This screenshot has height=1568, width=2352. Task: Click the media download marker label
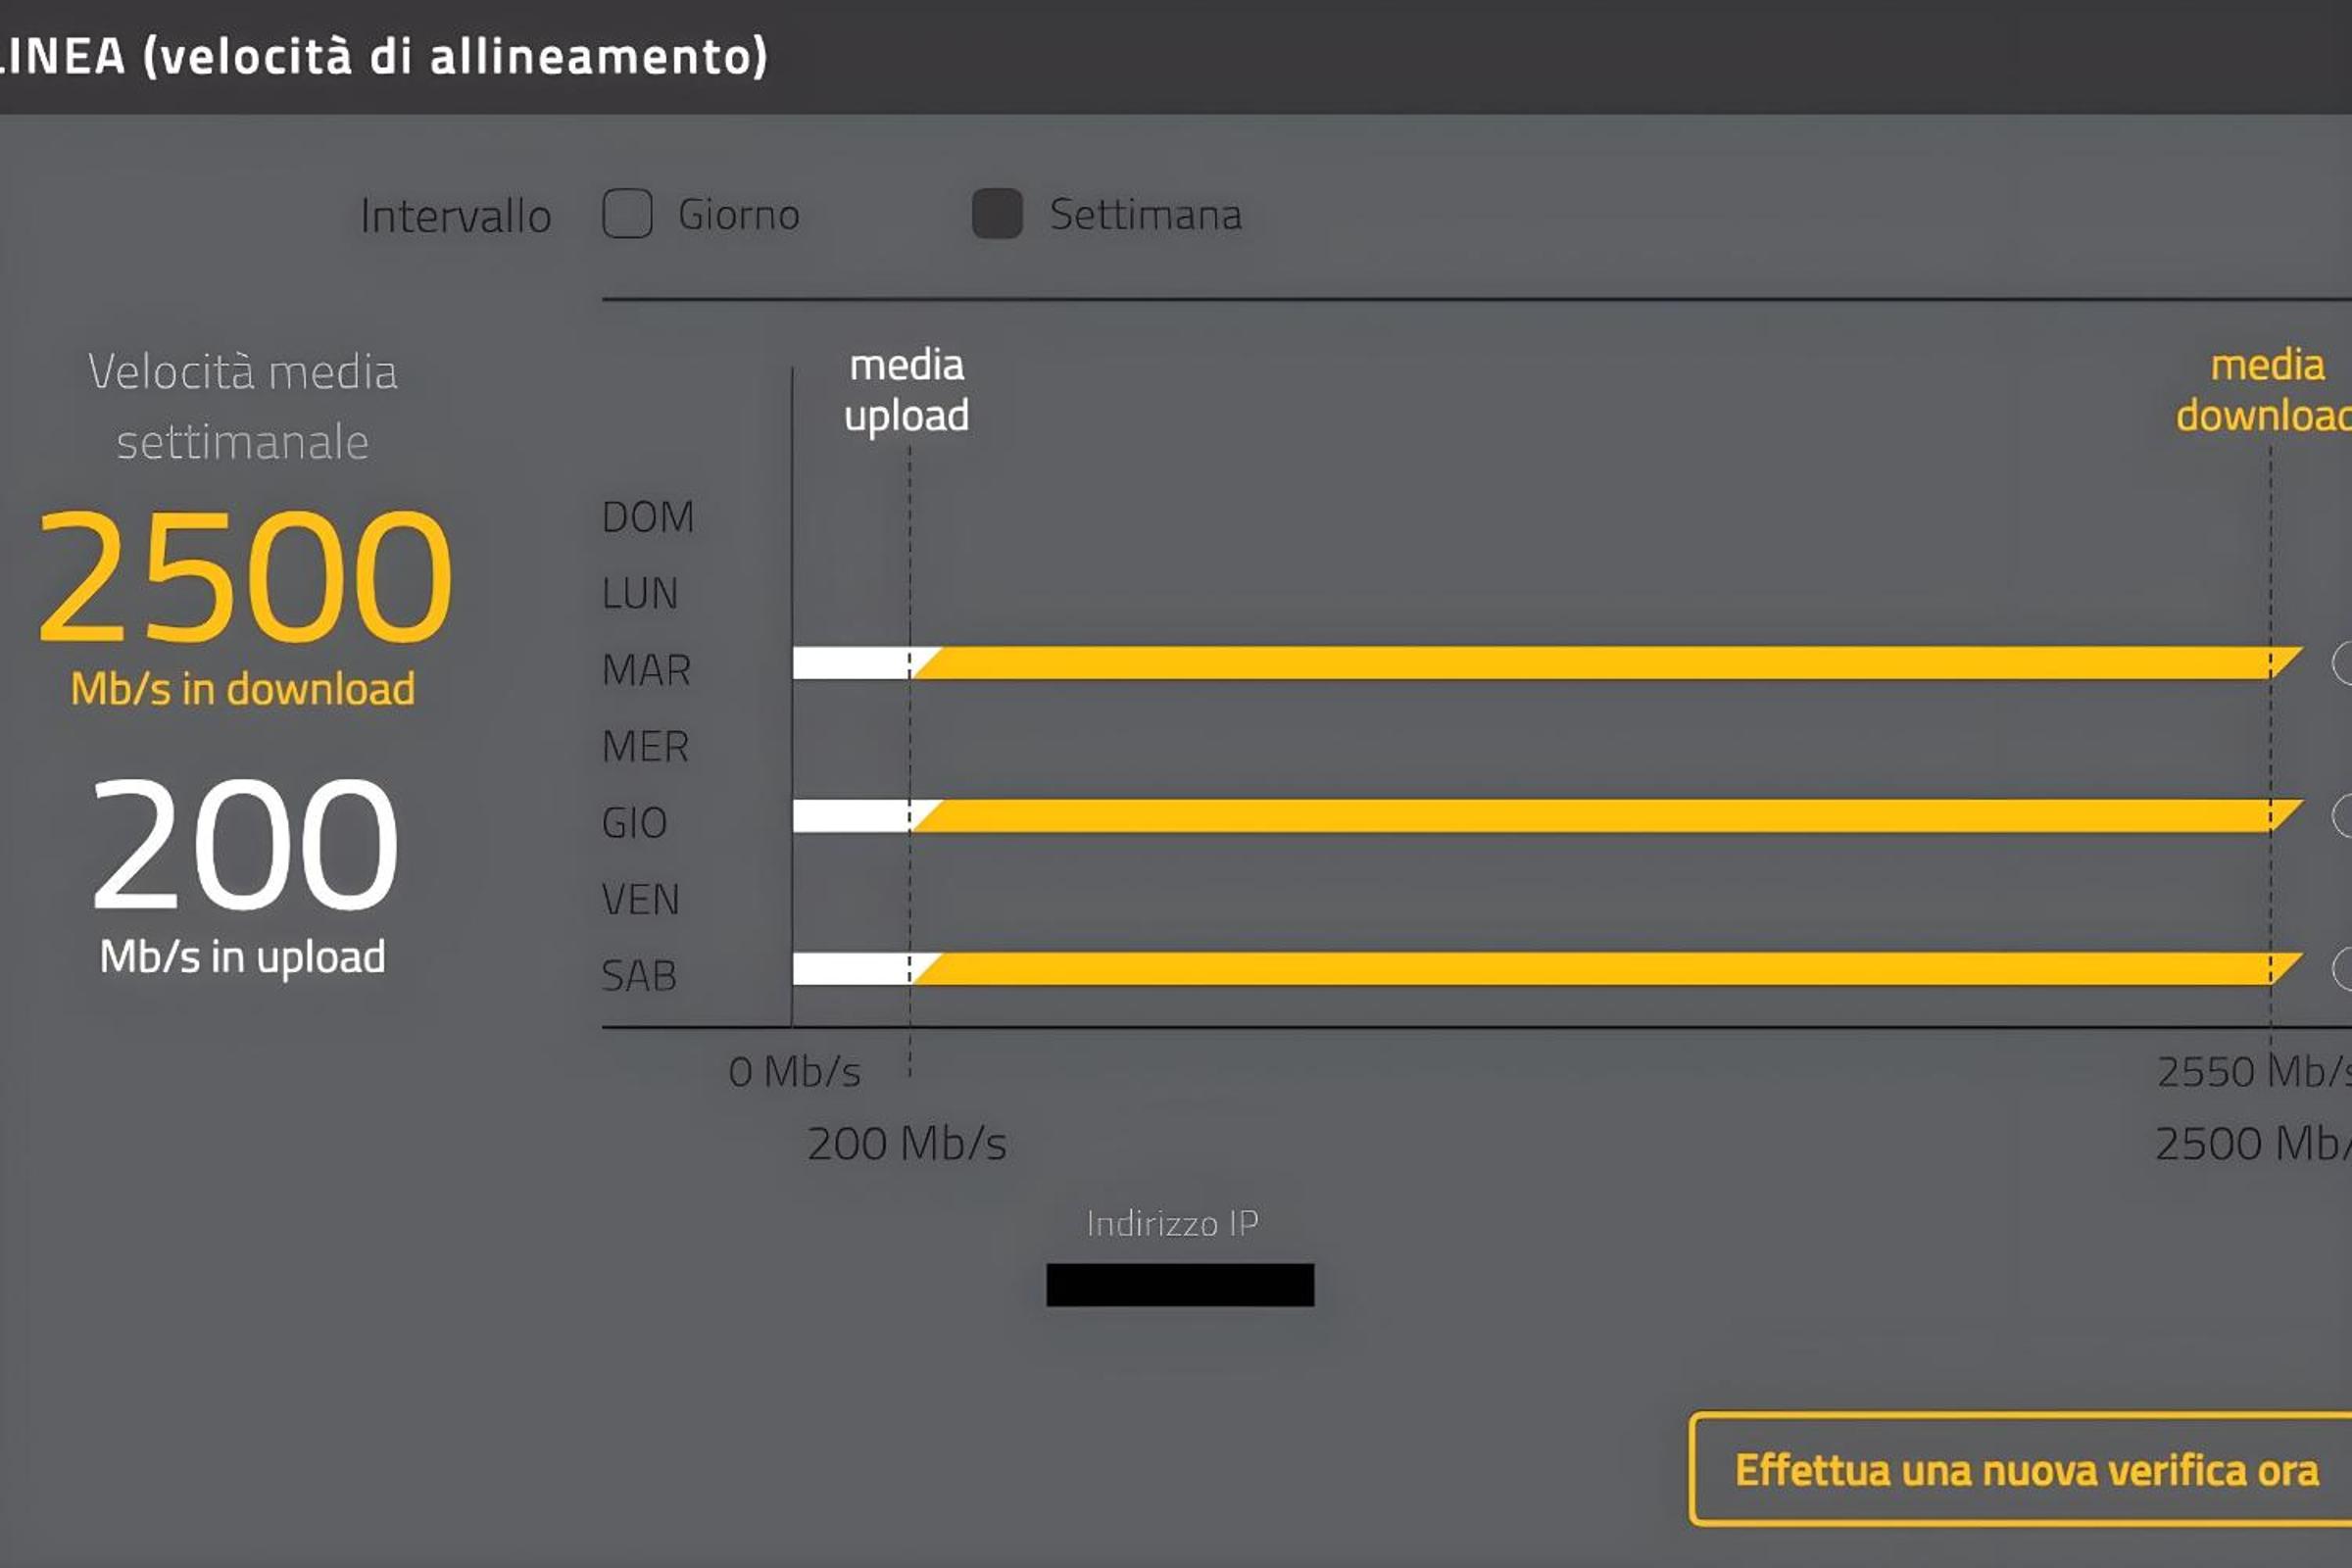coord(2264,391)
